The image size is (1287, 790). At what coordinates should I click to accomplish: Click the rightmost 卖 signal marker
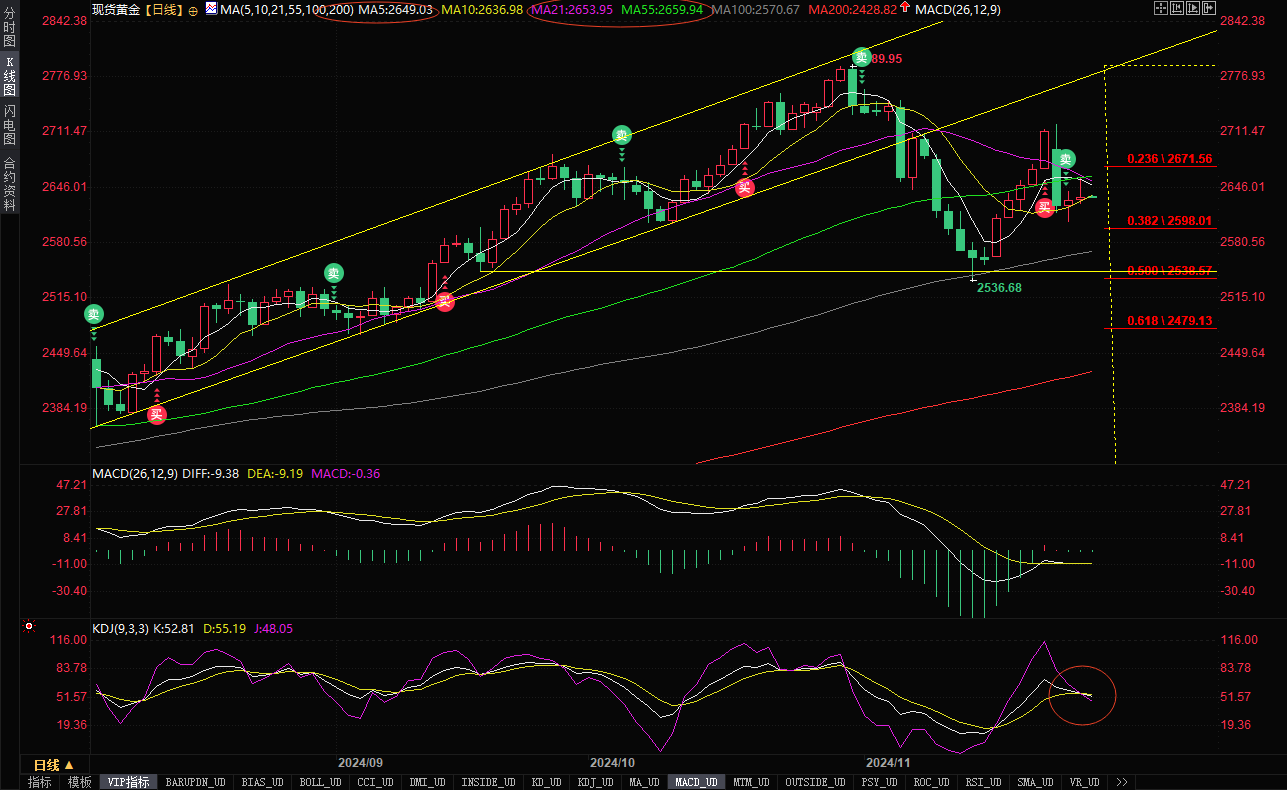tap(1066, 159)
